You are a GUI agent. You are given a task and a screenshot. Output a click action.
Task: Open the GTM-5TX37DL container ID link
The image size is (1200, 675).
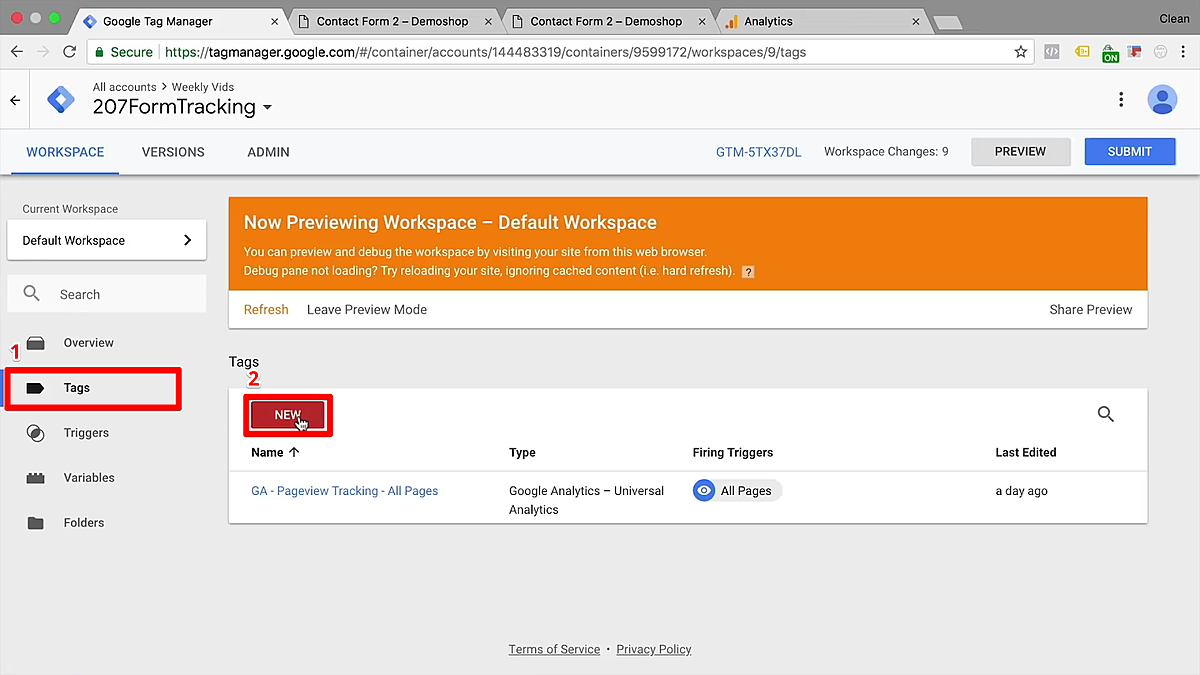point(759,152)
